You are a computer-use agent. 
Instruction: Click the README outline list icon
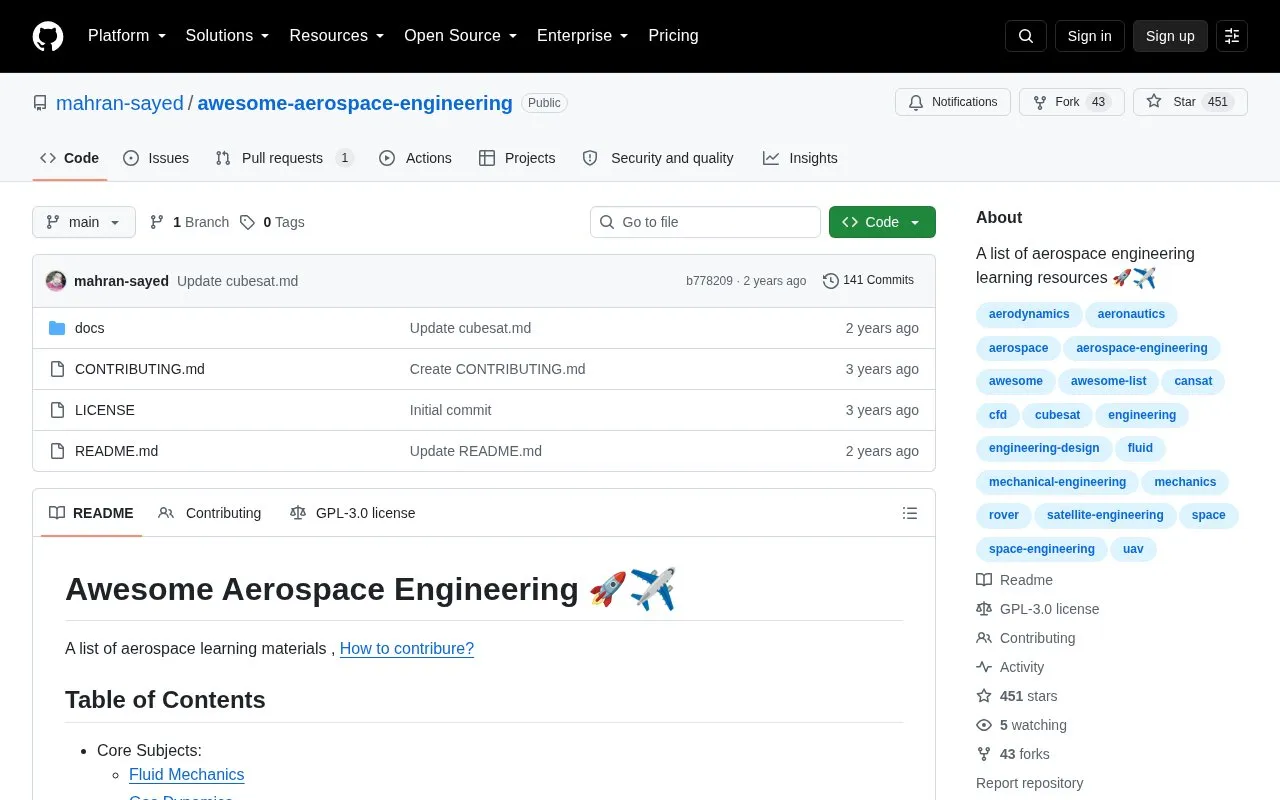pyautogui.click(x=910, y=513)
